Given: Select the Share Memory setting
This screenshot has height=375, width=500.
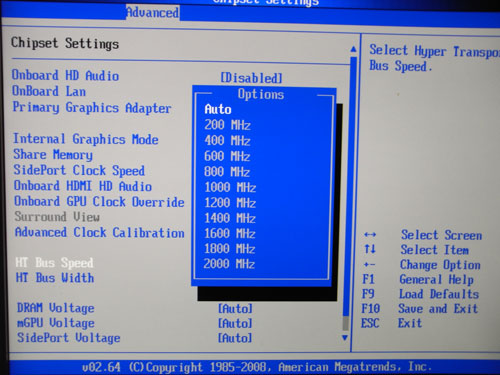Looking at the screenshot, I should click(x=53, y=155).
